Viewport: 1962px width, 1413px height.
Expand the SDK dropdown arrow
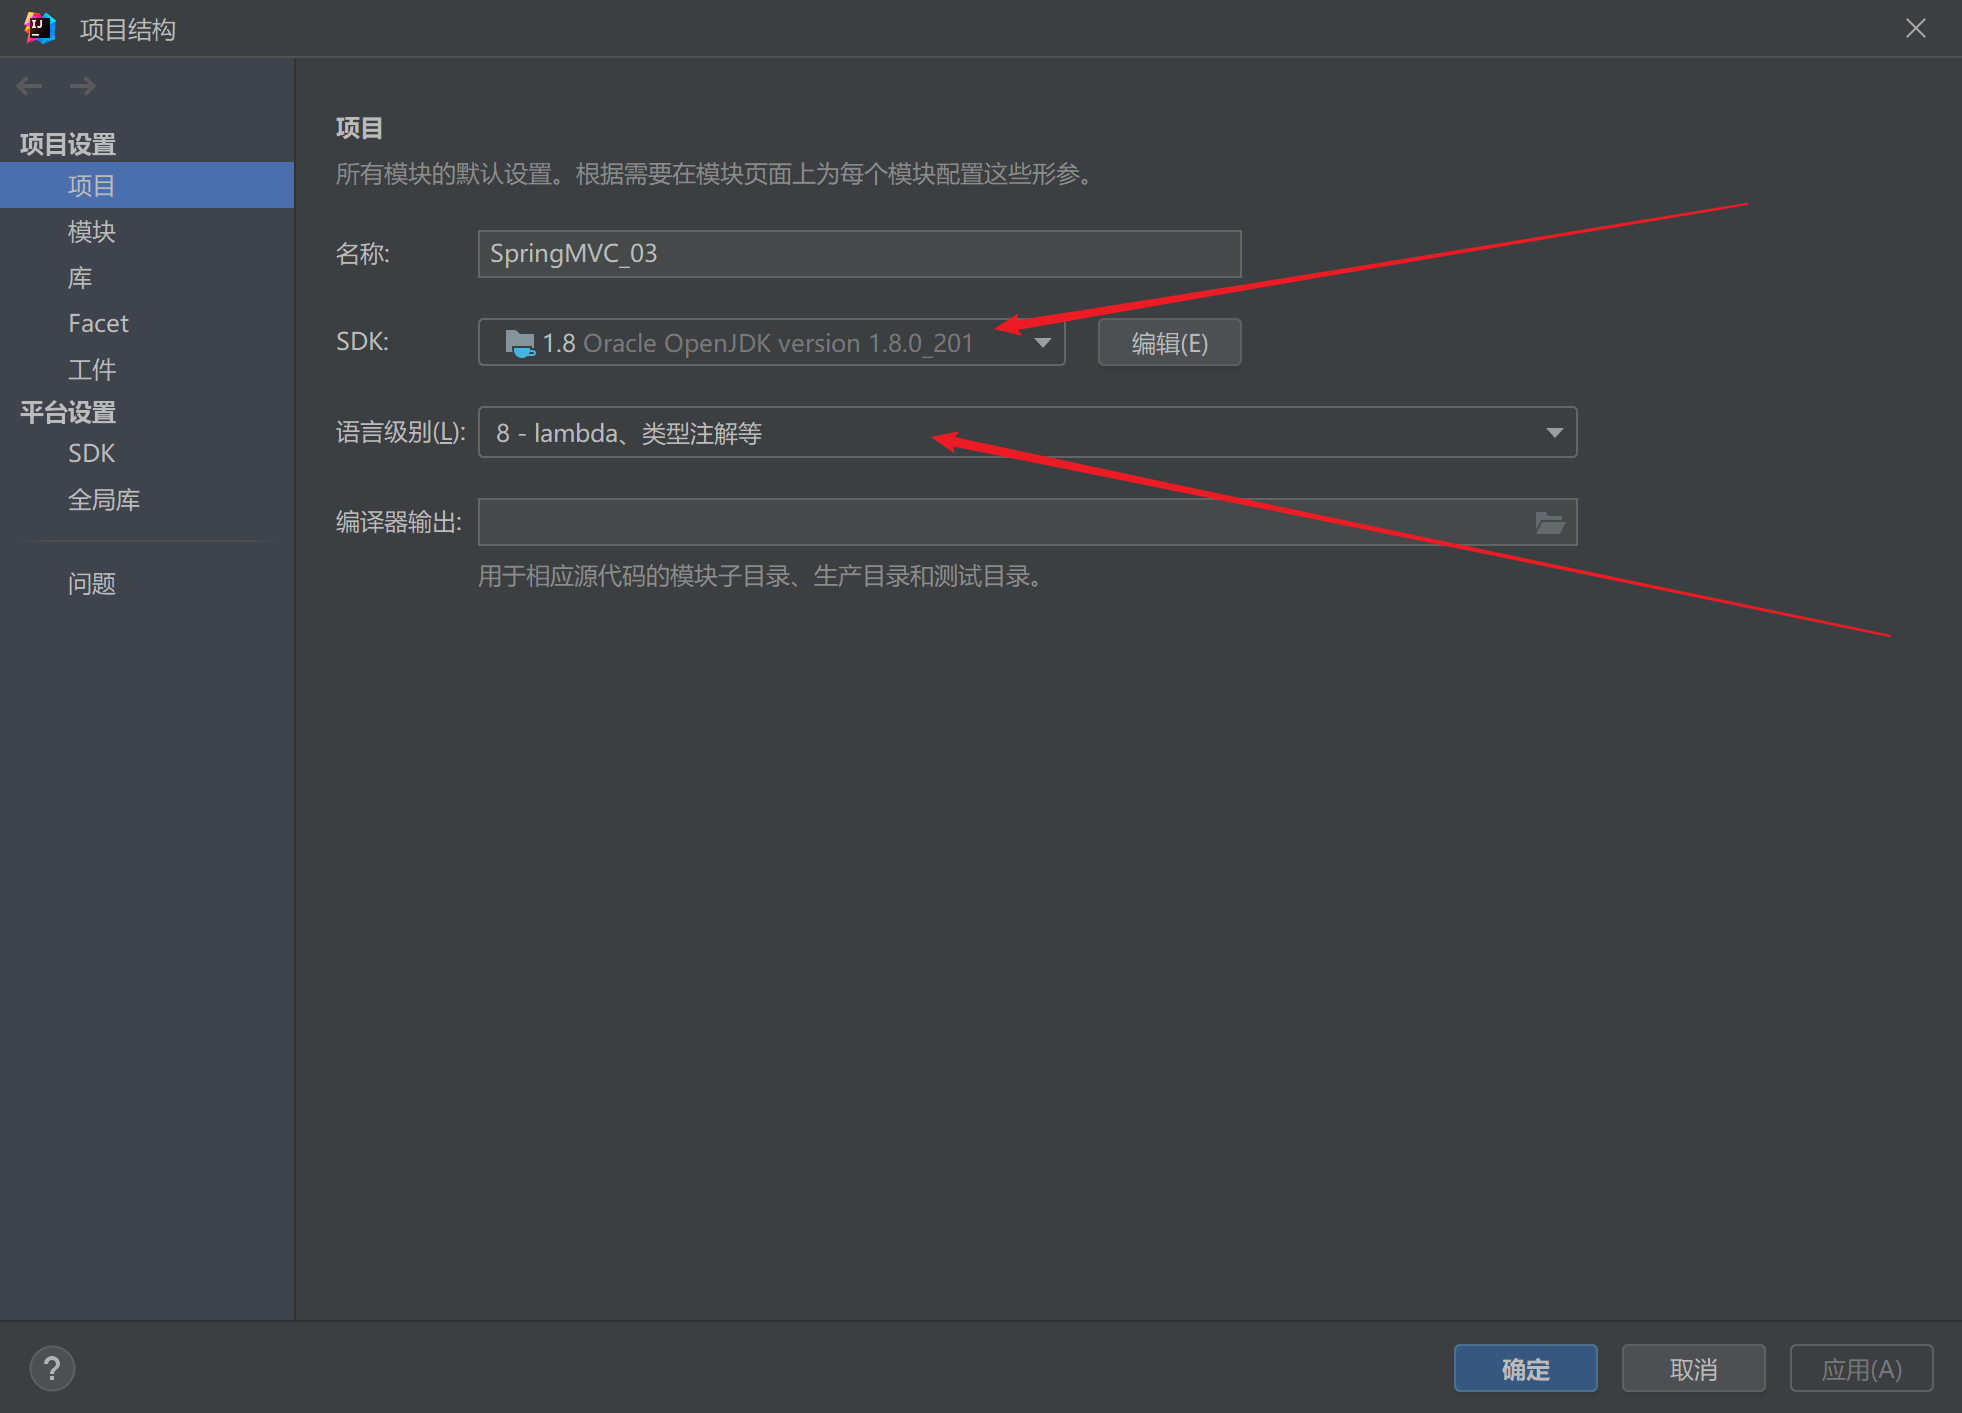click(x=1042, y=343)
